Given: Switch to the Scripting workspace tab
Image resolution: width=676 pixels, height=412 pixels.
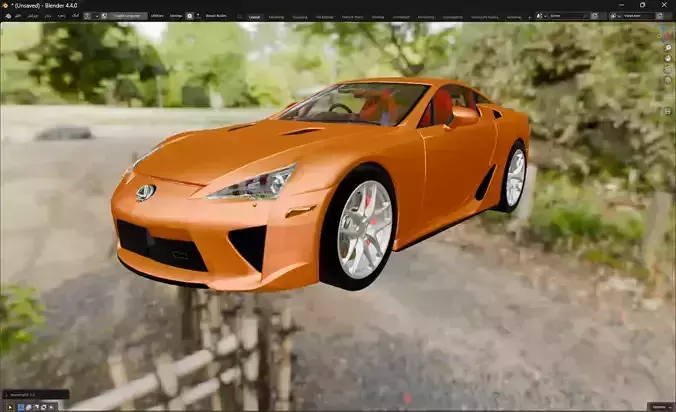Looking at the screenshot, I should click(514, 17).
